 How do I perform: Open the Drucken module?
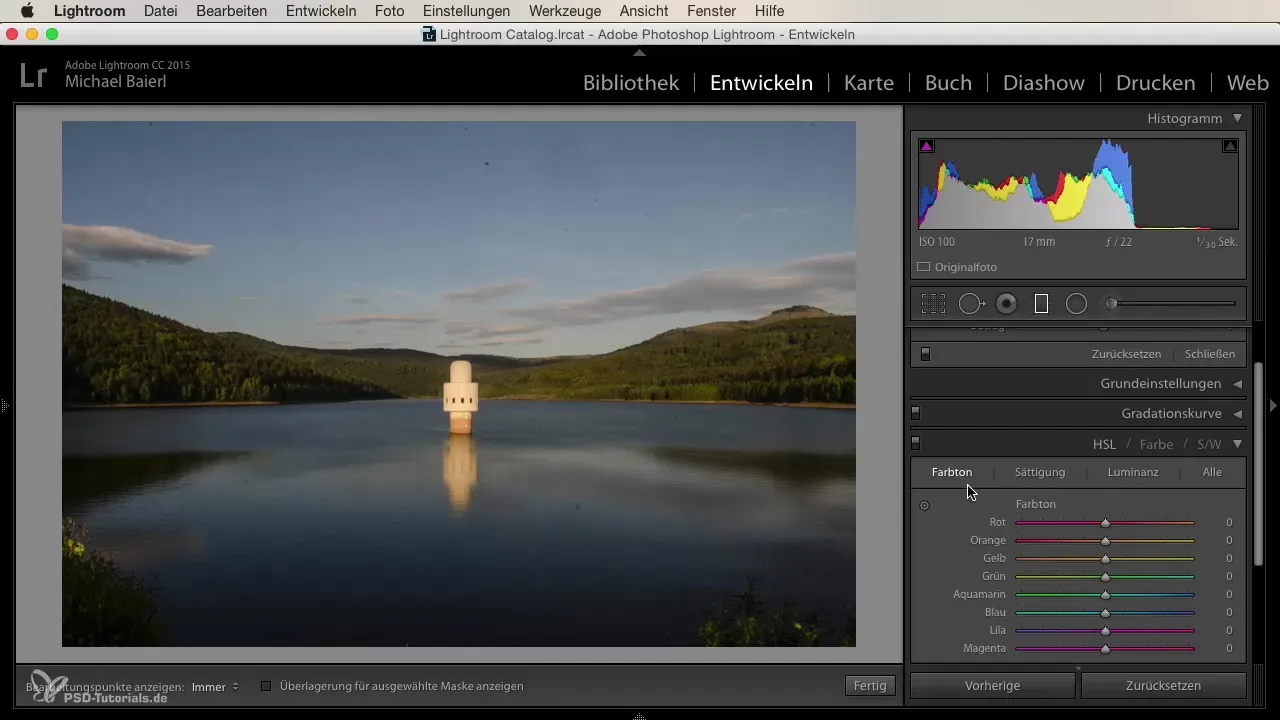click(1156, 83)
